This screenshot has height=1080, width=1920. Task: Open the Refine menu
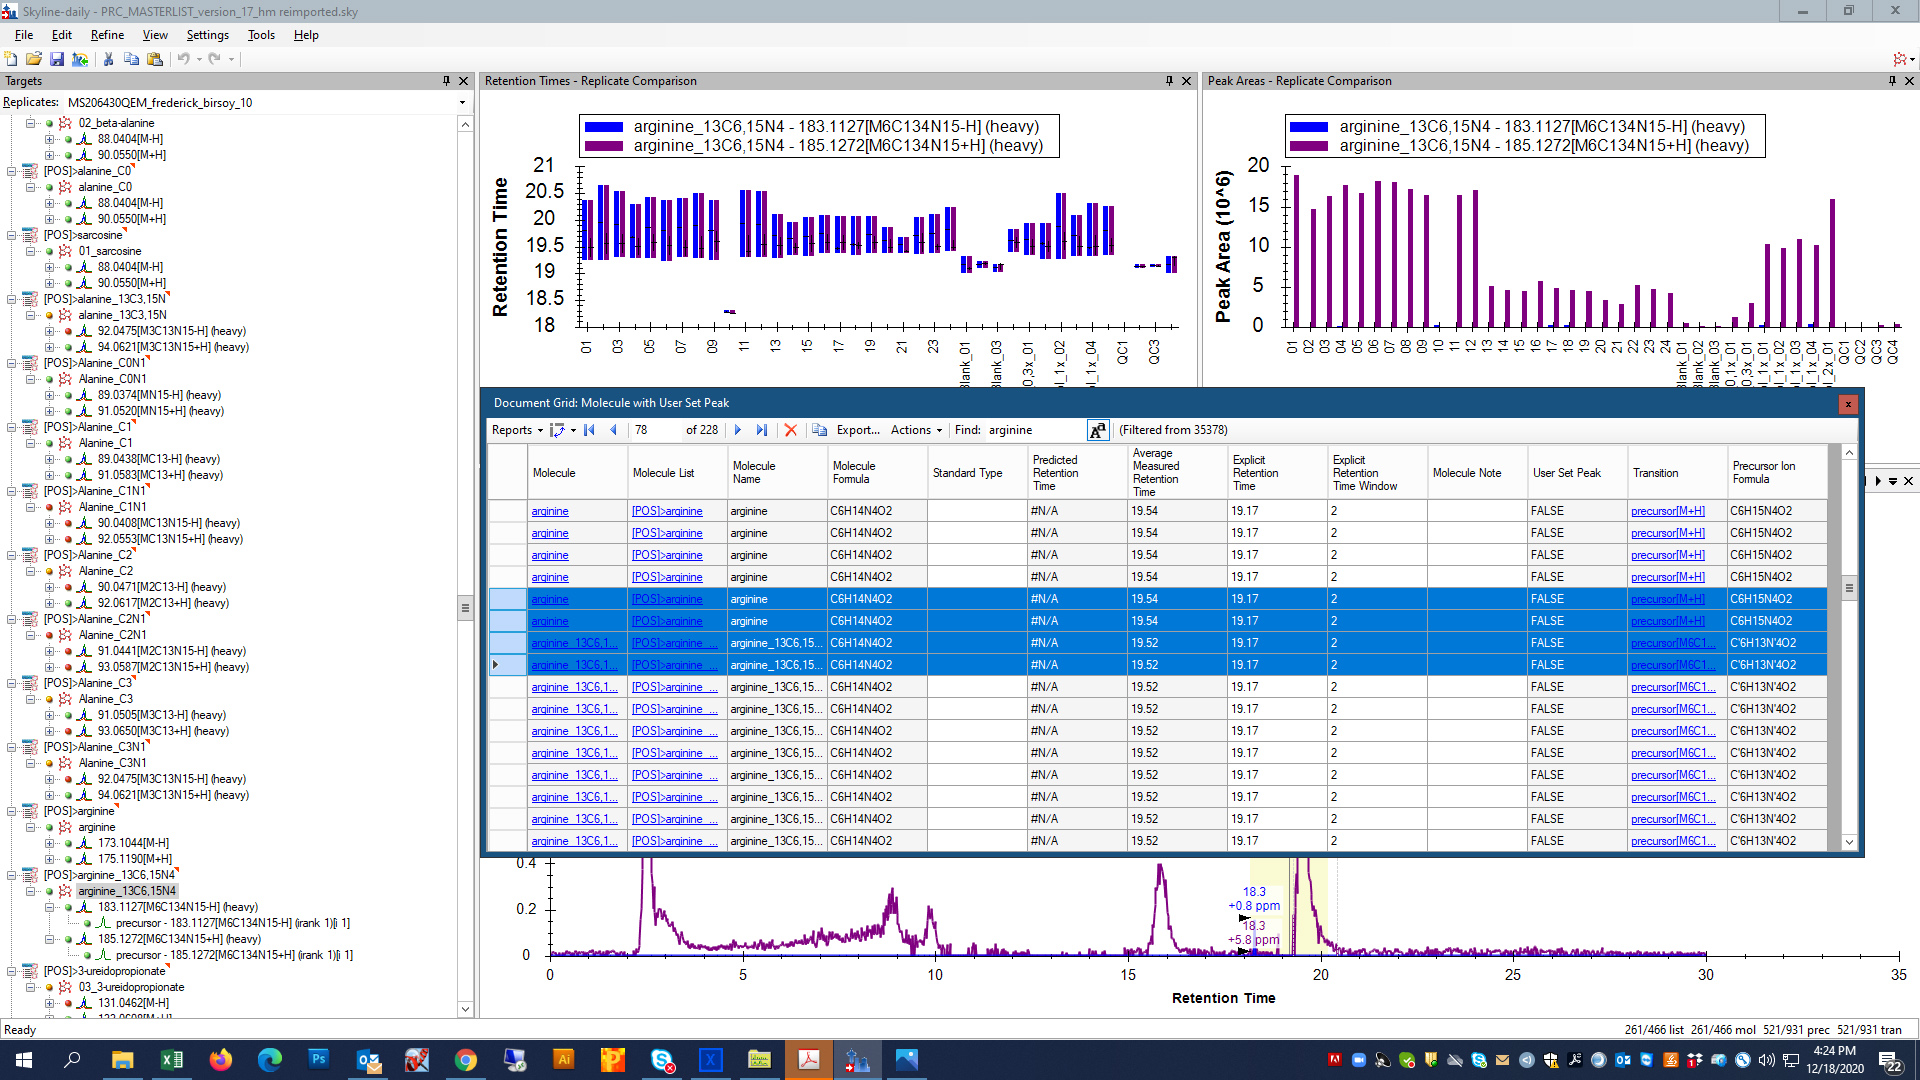[107, 35]
